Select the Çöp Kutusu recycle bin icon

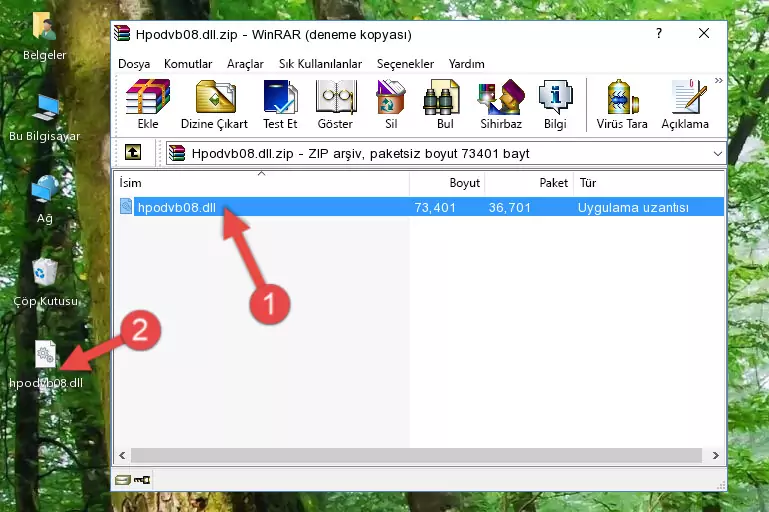tap(45, 282)
